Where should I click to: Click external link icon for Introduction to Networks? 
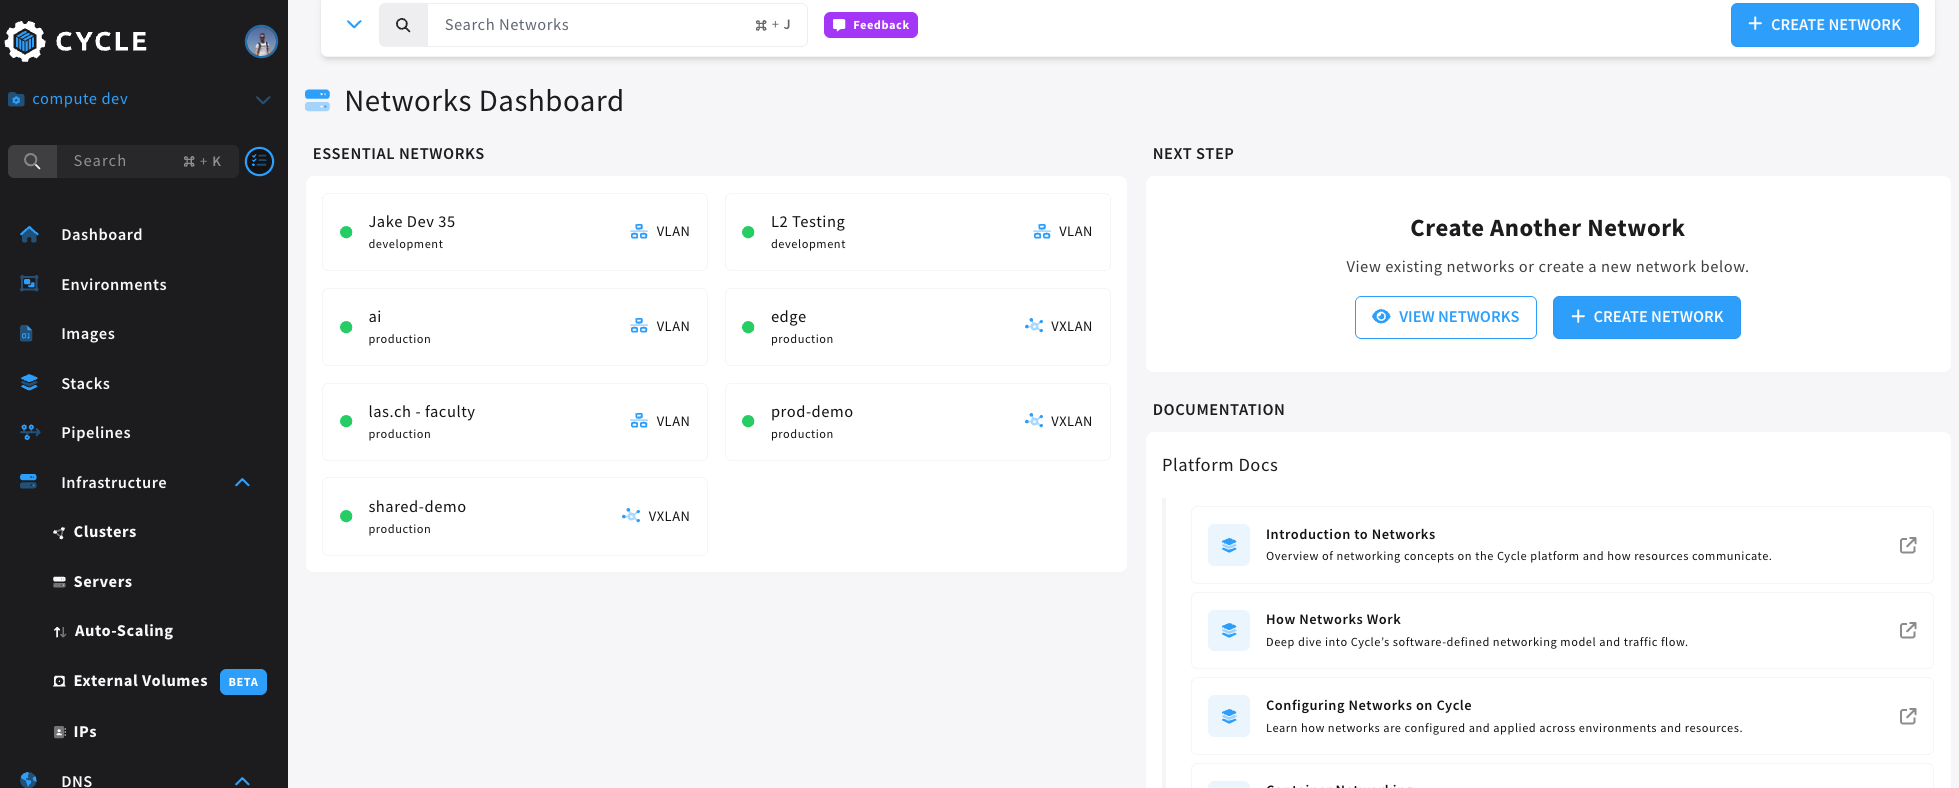[x=1908, y=545]
